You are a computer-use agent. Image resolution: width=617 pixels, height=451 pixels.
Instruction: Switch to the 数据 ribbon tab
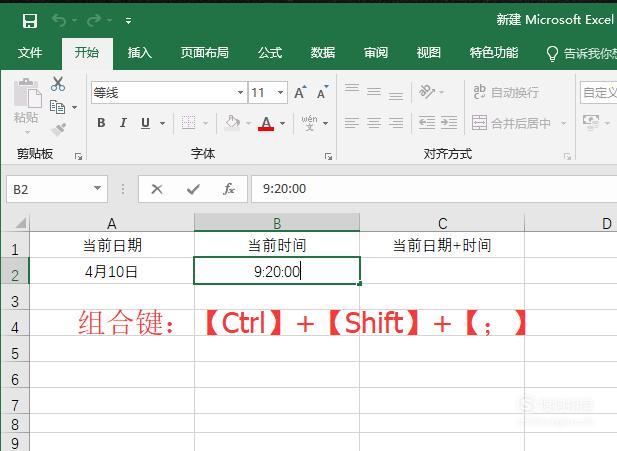click(x=323, y=52)
